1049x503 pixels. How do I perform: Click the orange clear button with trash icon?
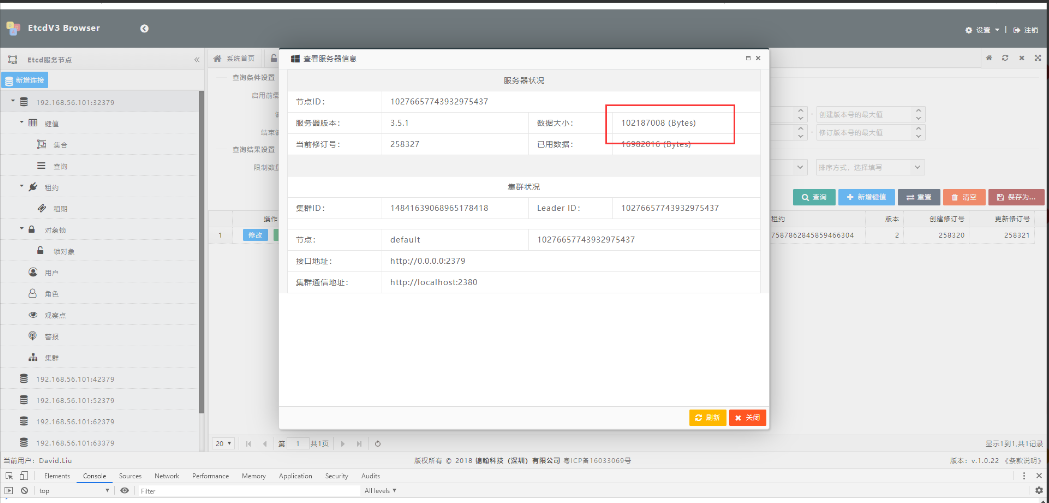tap(963, 197)
